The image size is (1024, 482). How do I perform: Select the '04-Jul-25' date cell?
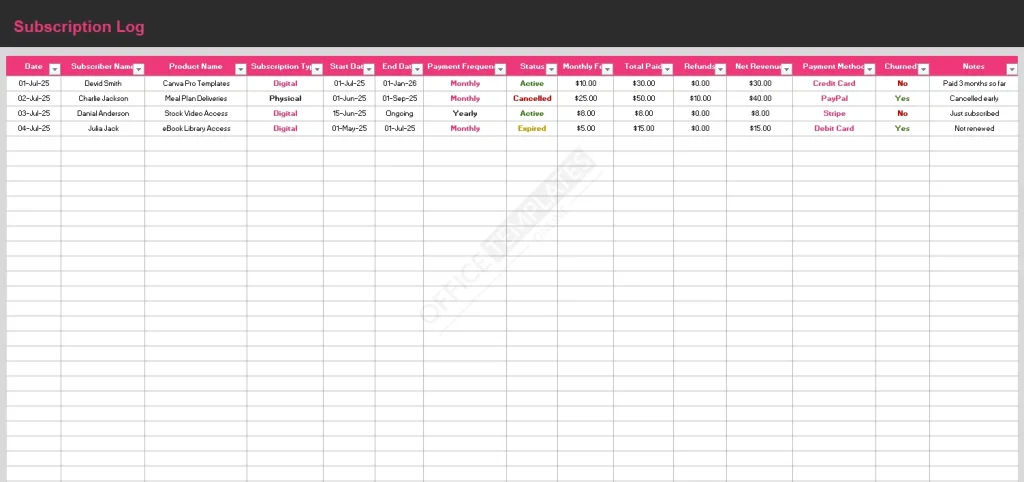click(x=34, y=129)
